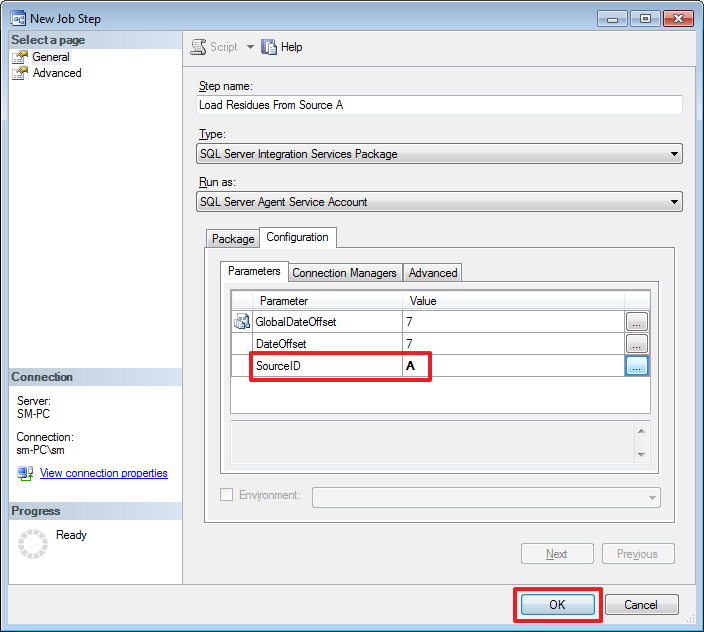Viewport: 704px width, 632px height.
Task: Select the GlobalDateOffset parameter name
Action: click(296, 322)
